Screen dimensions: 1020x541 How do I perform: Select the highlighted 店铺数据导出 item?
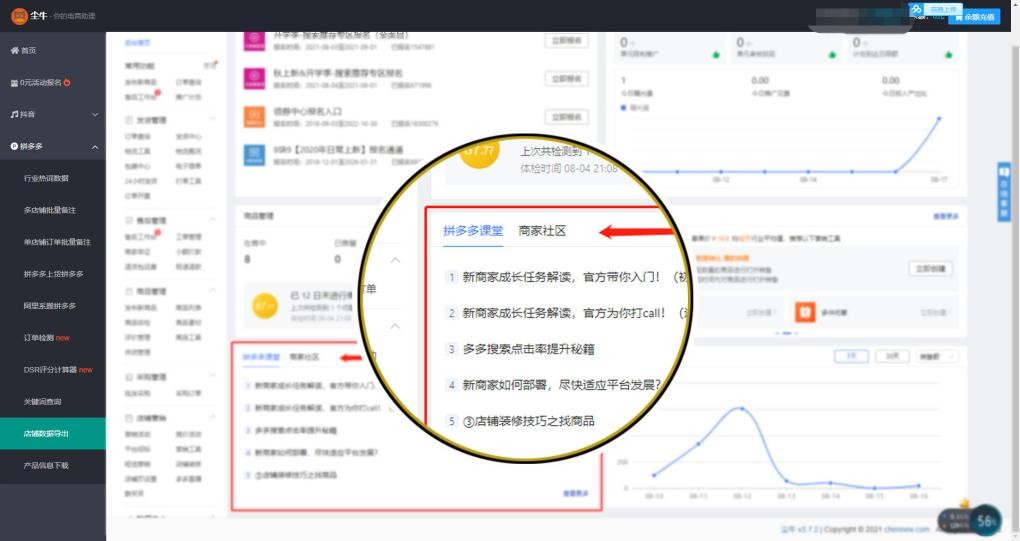click(52, 433)
